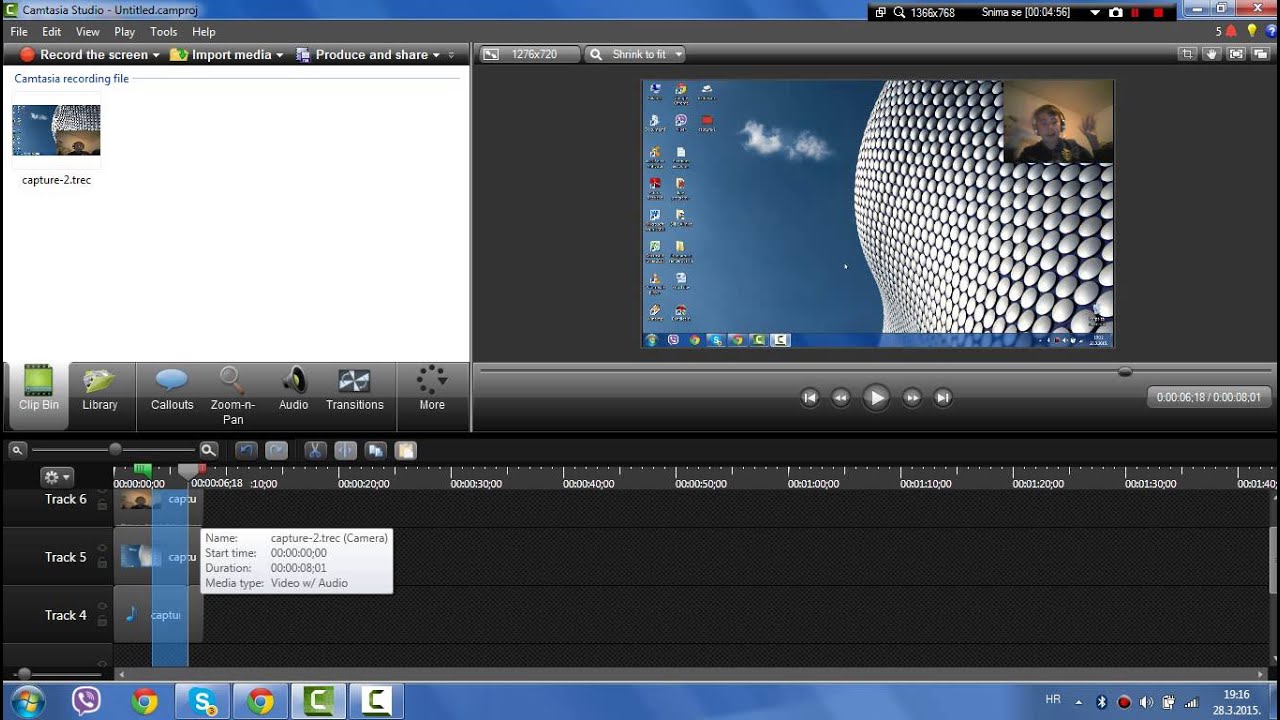Expand the Produce and share dropdown arrow
This screenshot has height=720, width=1280.
click(x=436, y=55)
